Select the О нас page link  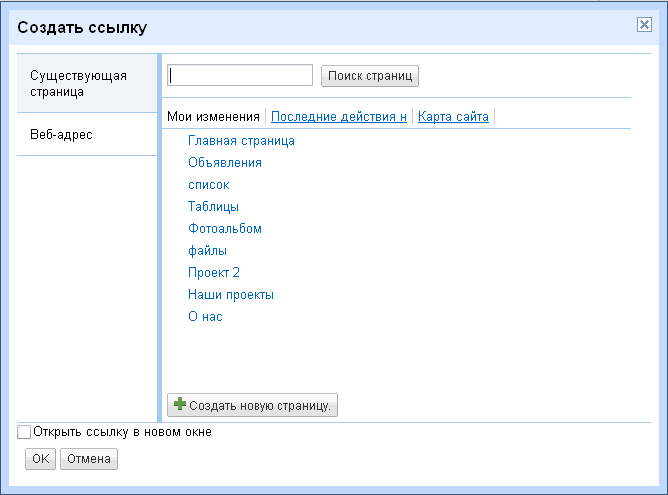(205, 317)
